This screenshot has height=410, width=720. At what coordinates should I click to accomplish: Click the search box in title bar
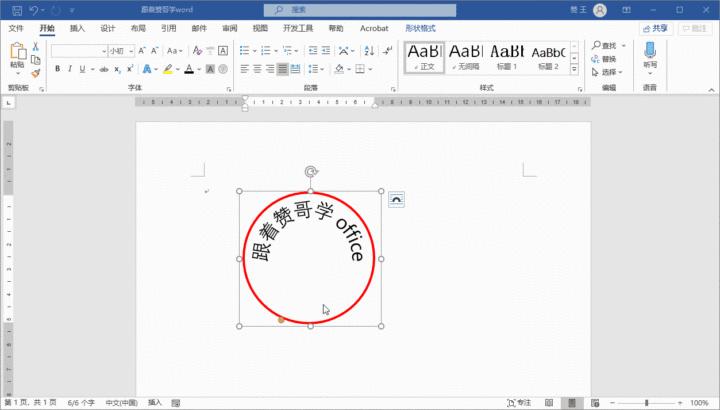point(360,10)
